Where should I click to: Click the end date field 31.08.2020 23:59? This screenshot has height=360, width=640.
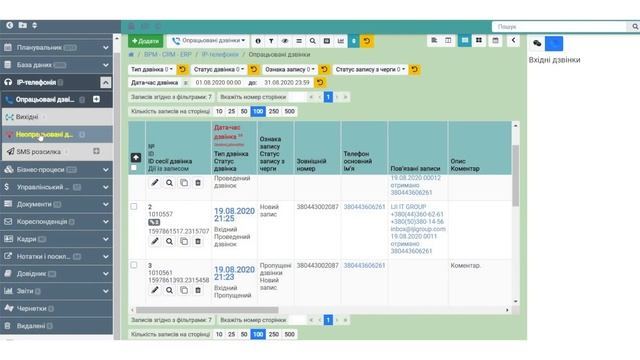[x=287, y=82]
